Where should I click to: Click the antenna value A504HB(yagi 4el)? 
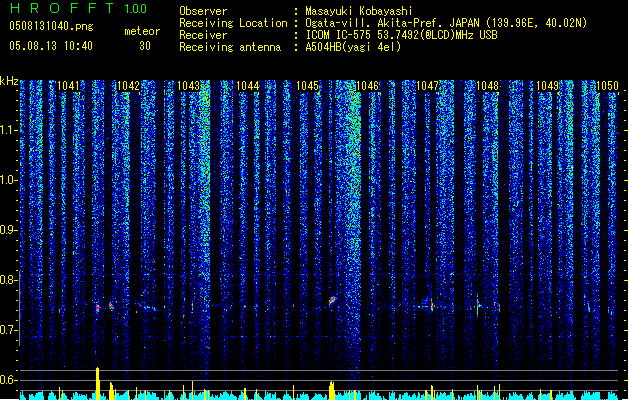pos(353,47)
